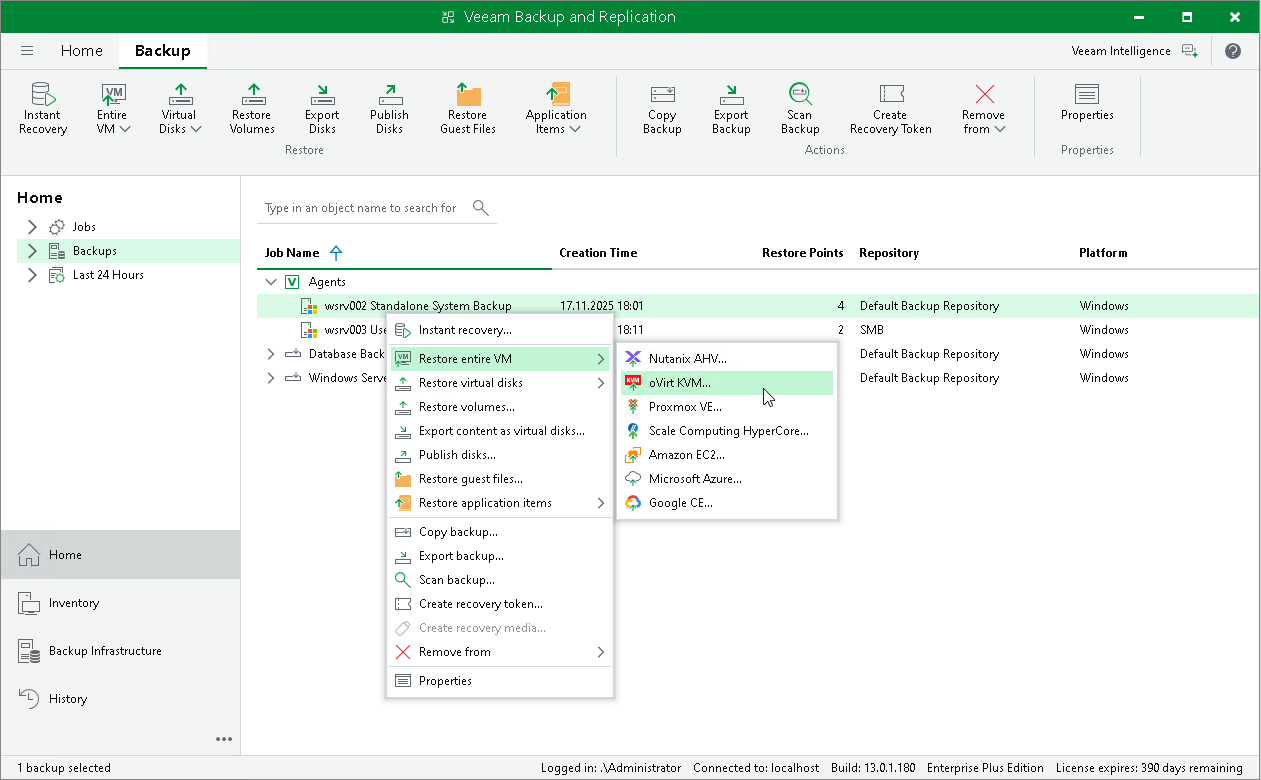Expand the Windows Server row
This screenshot has height=780, width=1261.
(x=270, y=378)
